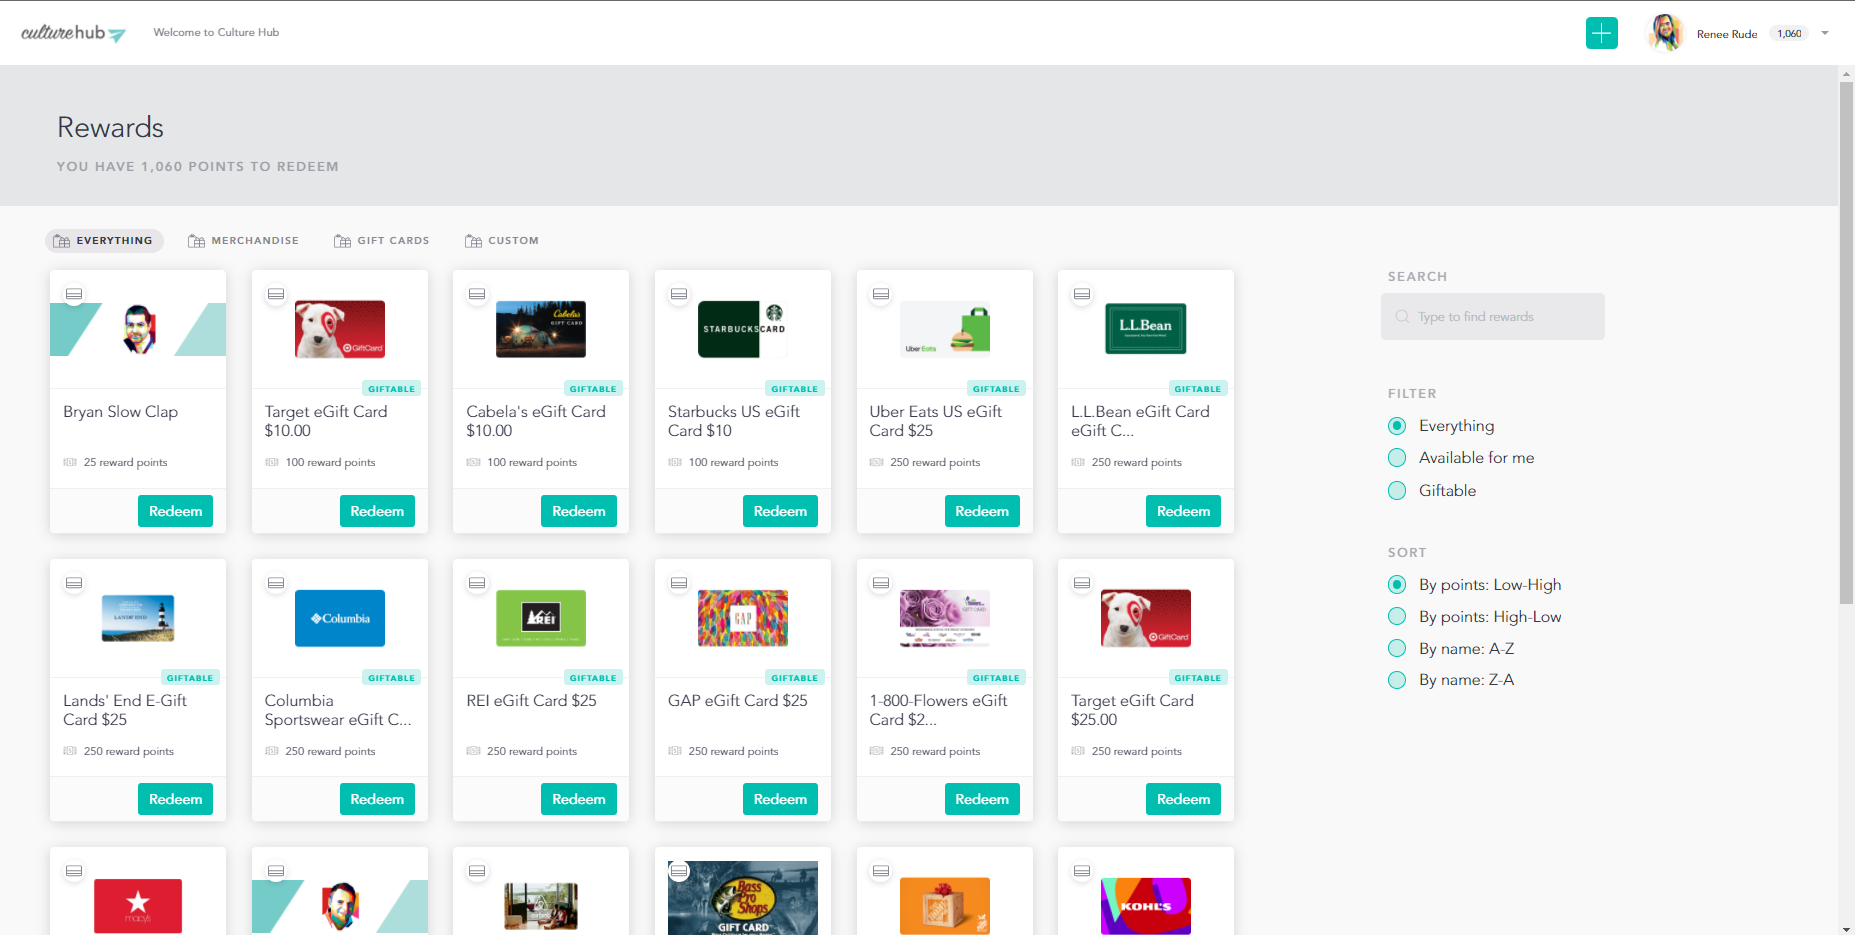Redeem the GAP eGift Card $25
Viewport: 1855px width, 935px height.
tap(780, 799)
